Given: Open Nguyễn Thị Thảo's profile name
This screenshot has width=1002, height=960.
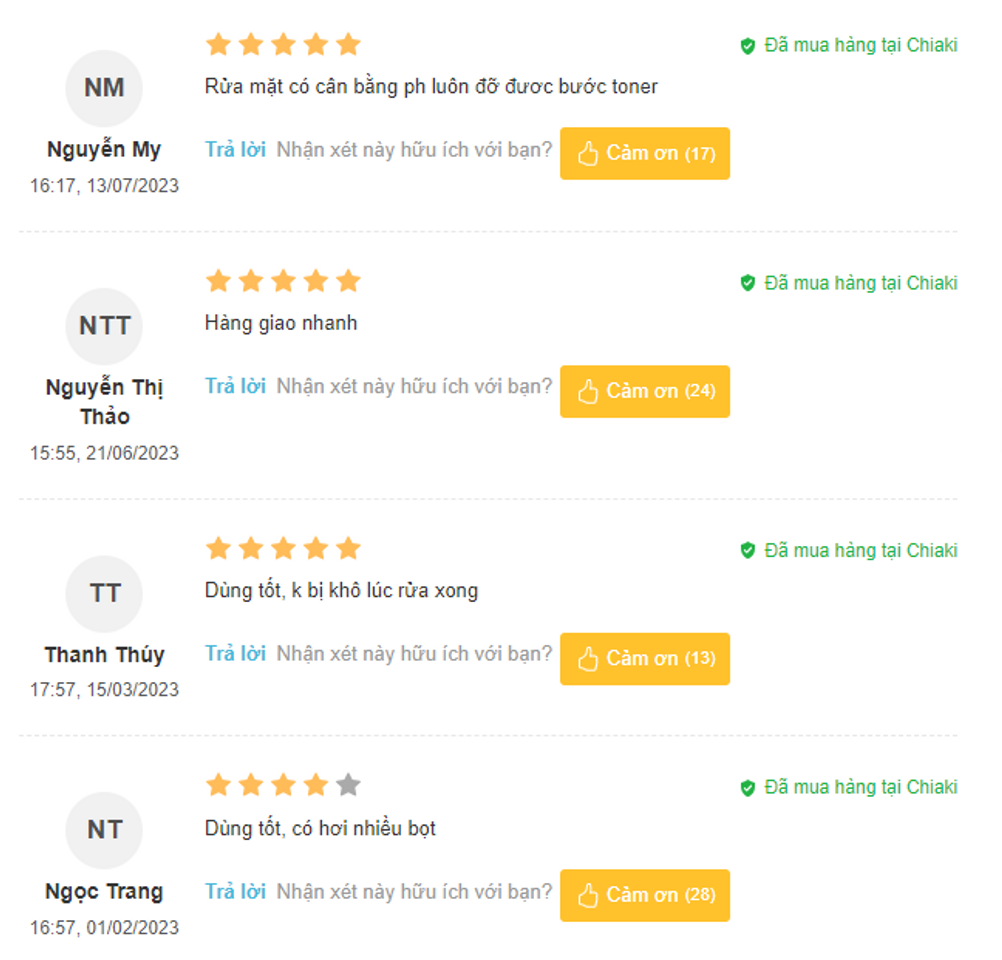Looking at the screenshot, I should pyautogui.click(x=104, y=401).
